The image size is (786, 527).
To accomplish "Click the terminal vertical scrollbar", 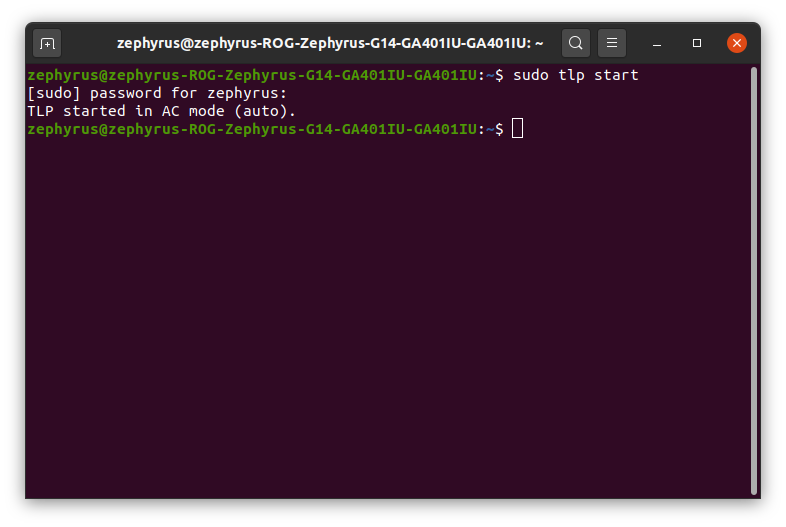I will (753, 281).
